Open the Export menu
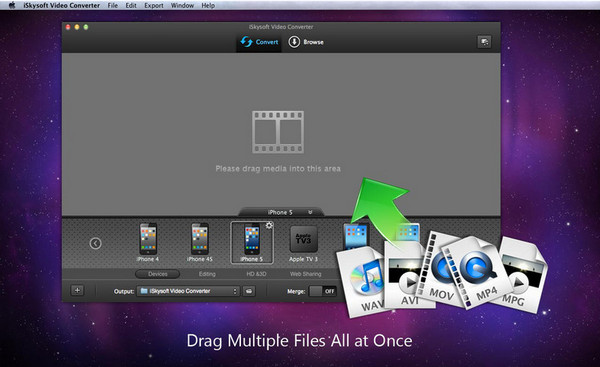This screenshot has height=367, width=600. click(153, 5)
